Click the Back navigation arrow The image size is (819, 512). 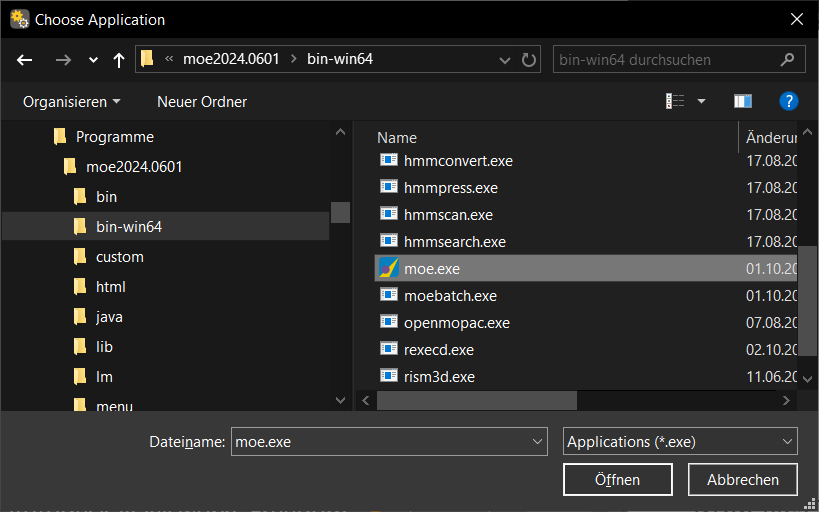[25, 60]
